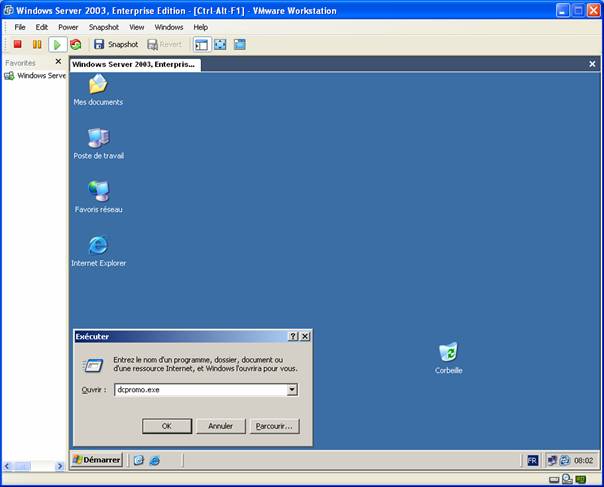Expand the Ouvrir combo box dropdown arrow
The height and width of the screenshot is (487, 604).
[292, 390]
